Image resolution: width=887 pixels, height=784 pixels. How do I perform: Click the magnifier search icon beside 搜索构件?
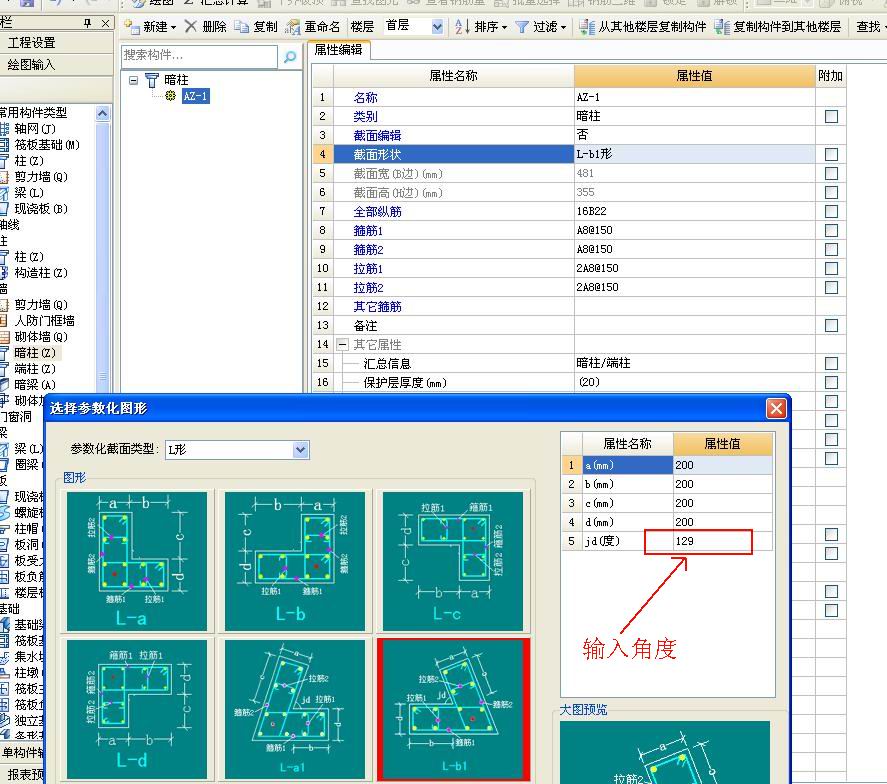point(290,56)
